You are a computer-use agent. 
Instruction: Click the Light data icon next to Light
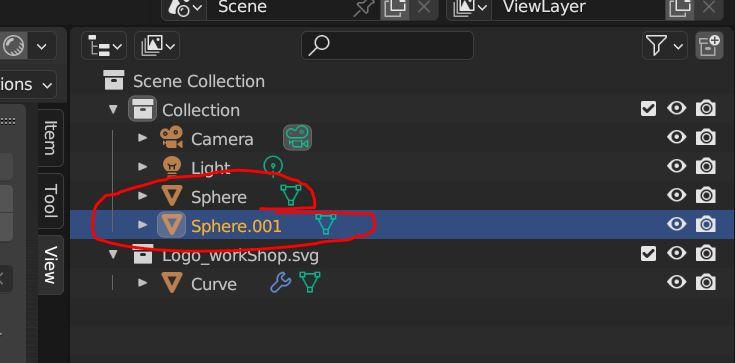(x=273, y=166)
